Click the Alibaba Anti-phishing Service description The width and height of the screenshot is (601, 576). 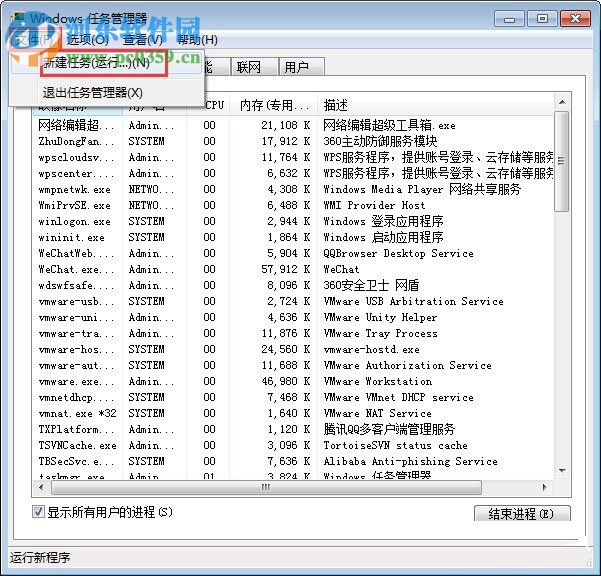pos(410,461)
